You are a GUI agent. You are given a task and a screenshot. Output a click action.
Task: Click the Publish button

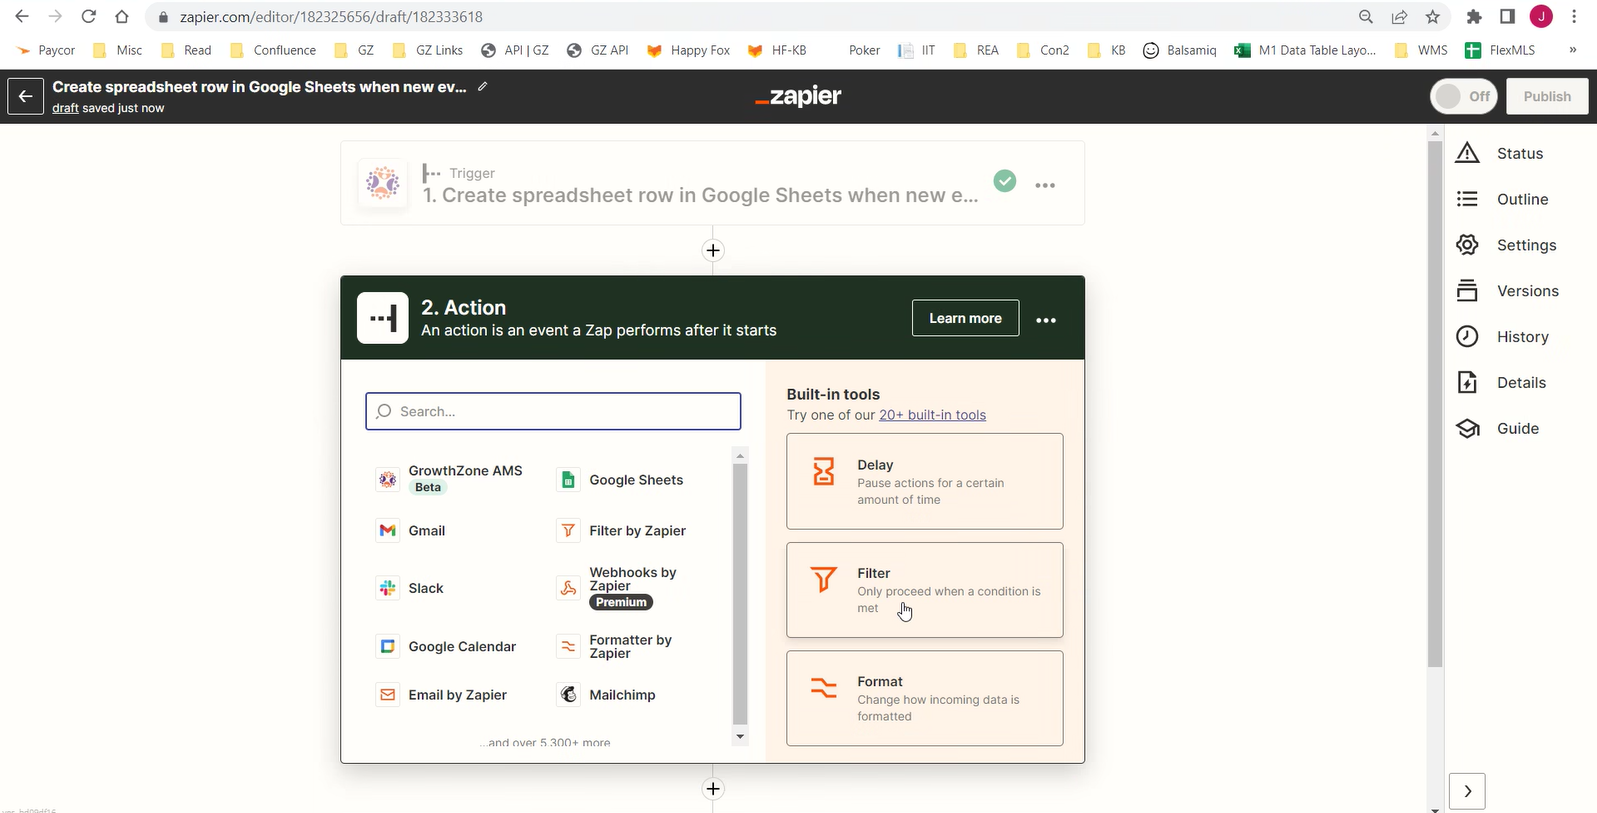1547,96
